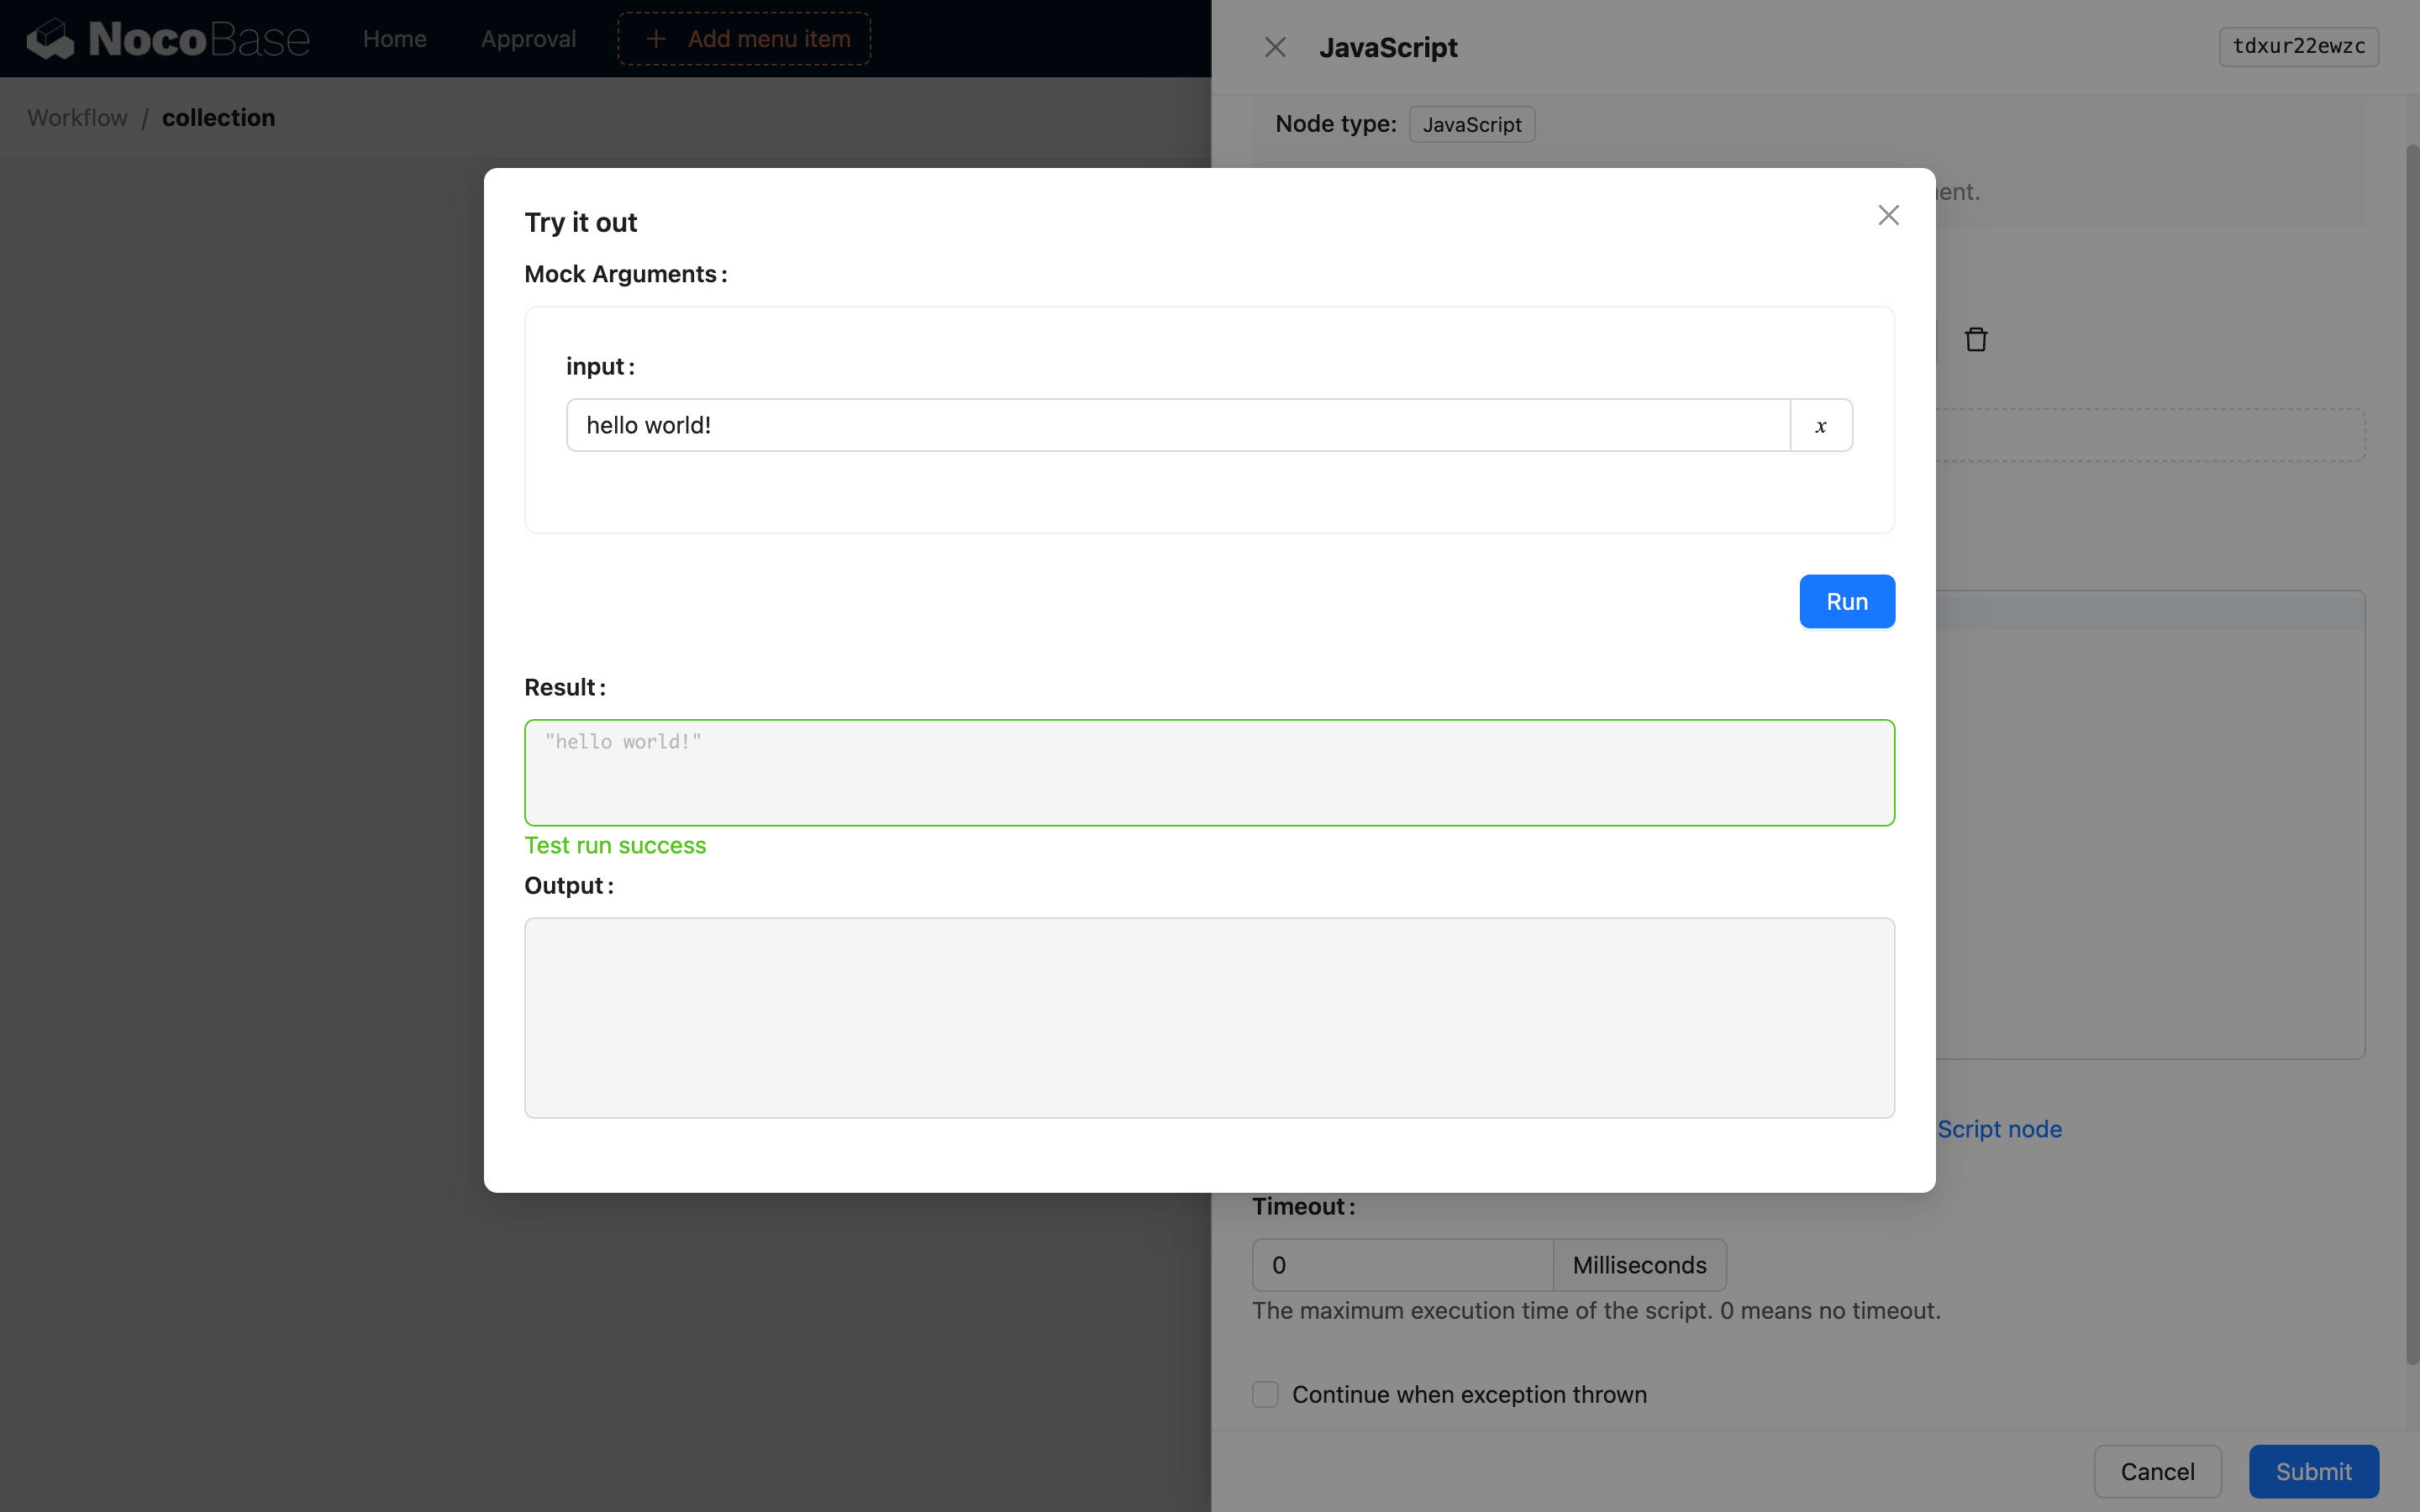Image resolution: width=2420 pixels, height=1512 pixels.
Task: Click the hello world! input field
Action: [x=1177, y=426]
